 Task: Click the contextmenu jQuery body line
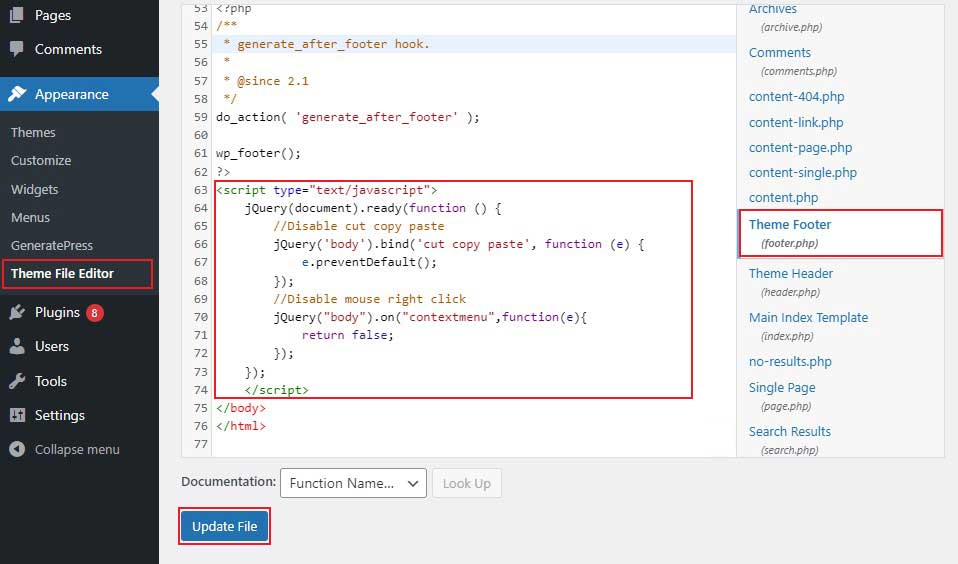pyautogui.click(x=430, y=317)
